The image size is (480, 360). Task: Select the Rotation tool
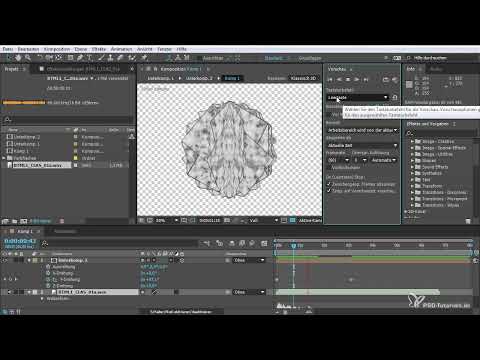point(39,58)
